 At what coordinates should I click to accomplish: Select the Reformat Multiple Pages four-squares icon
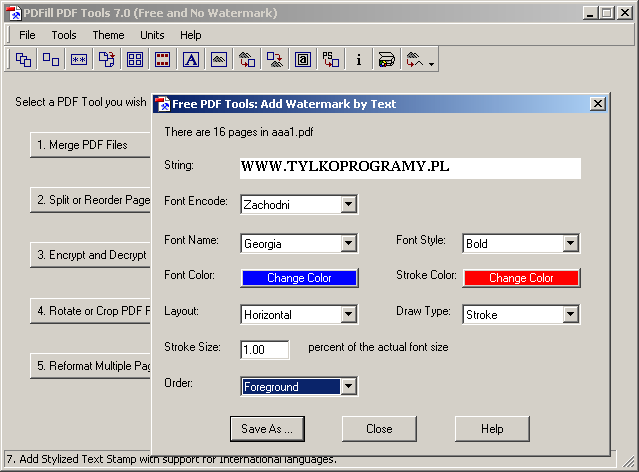135,60
